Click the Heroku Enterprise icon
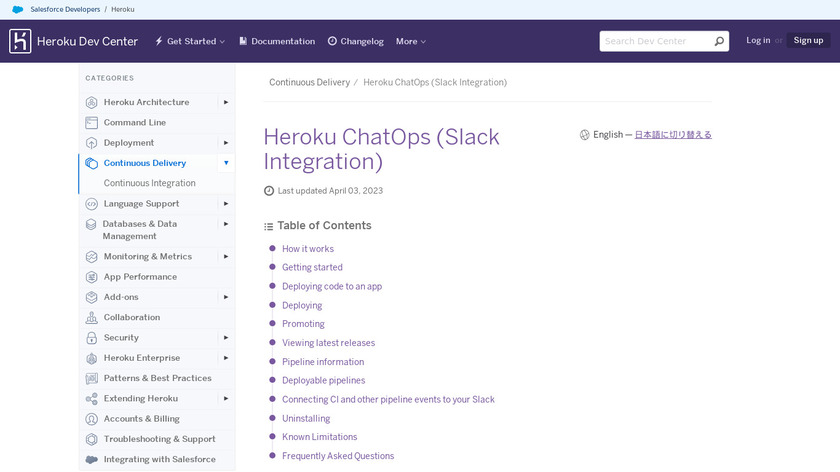Screen dimensions: 840x472 (x=92, y=358)
